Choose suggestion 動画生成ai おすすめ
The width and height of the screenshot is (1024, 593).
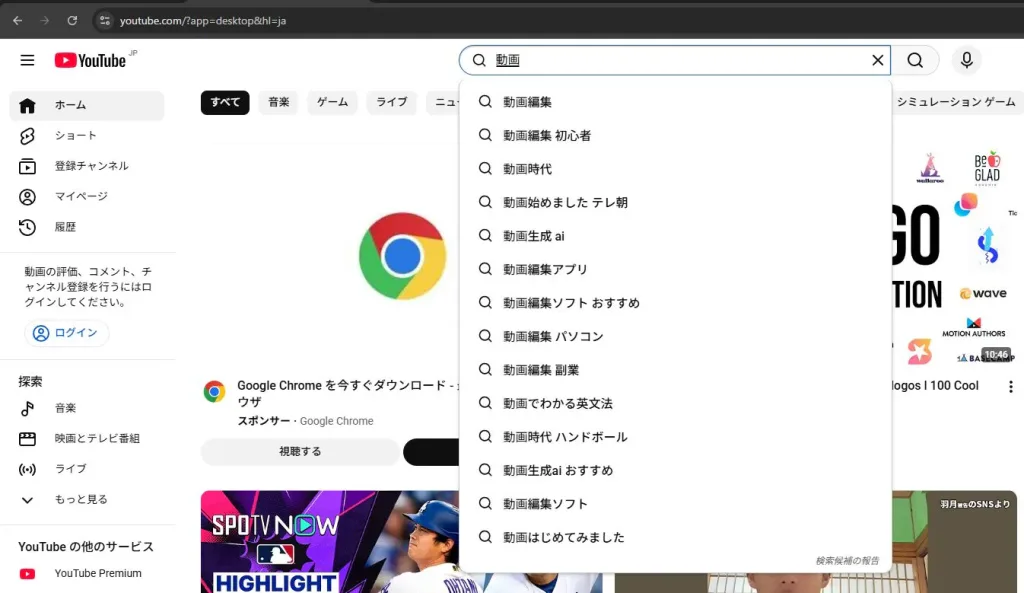(675, 470)
